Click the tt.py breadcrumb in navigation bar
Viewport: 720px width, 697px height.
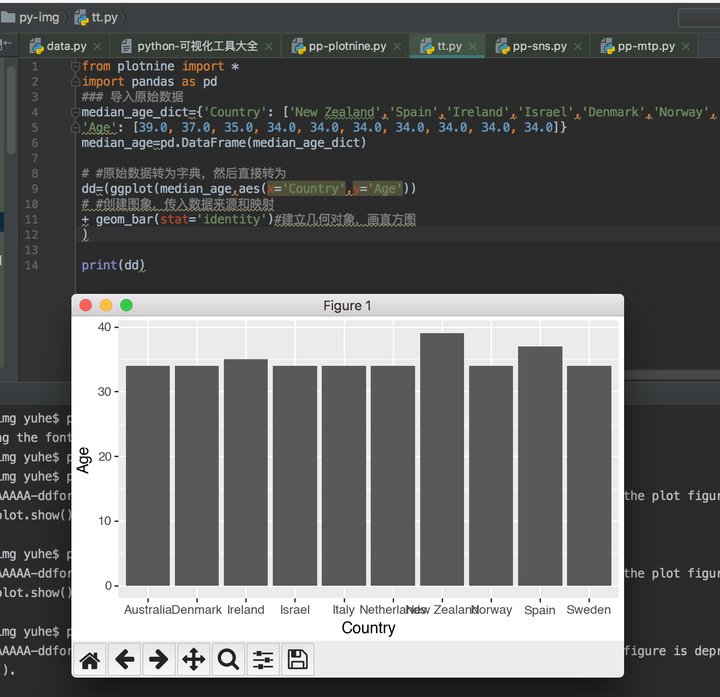point(103,17)
